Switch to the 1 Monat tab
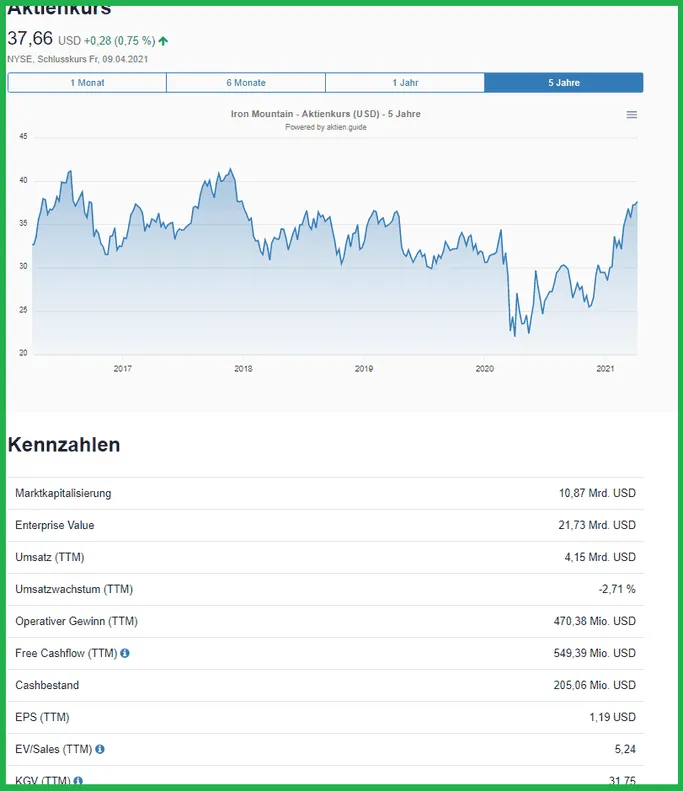 tap(87, 83)
